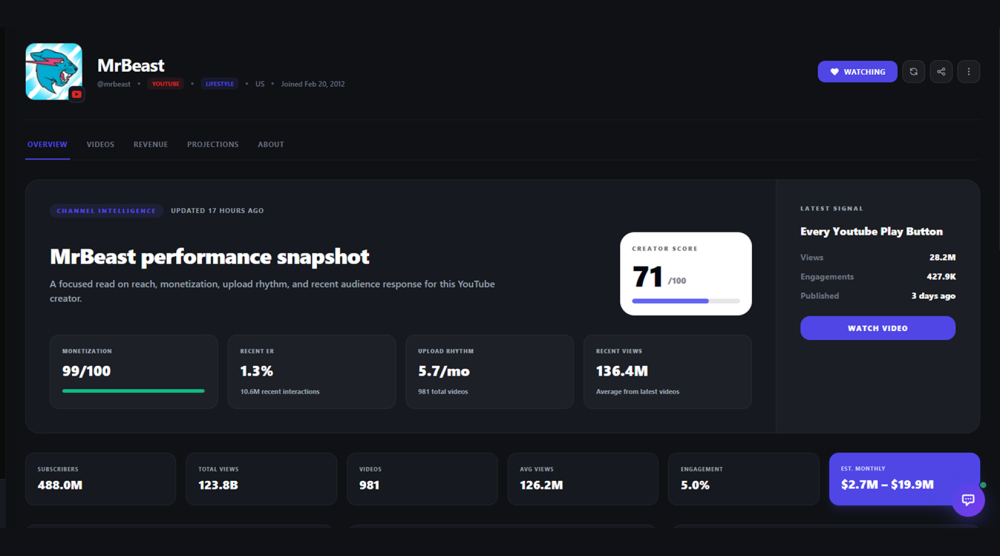Image resolution: width=1000 pixels, height=556 pixels.
Task: Click the YouTube badge on the MrBeast avatar
Action: pos(77,94)
